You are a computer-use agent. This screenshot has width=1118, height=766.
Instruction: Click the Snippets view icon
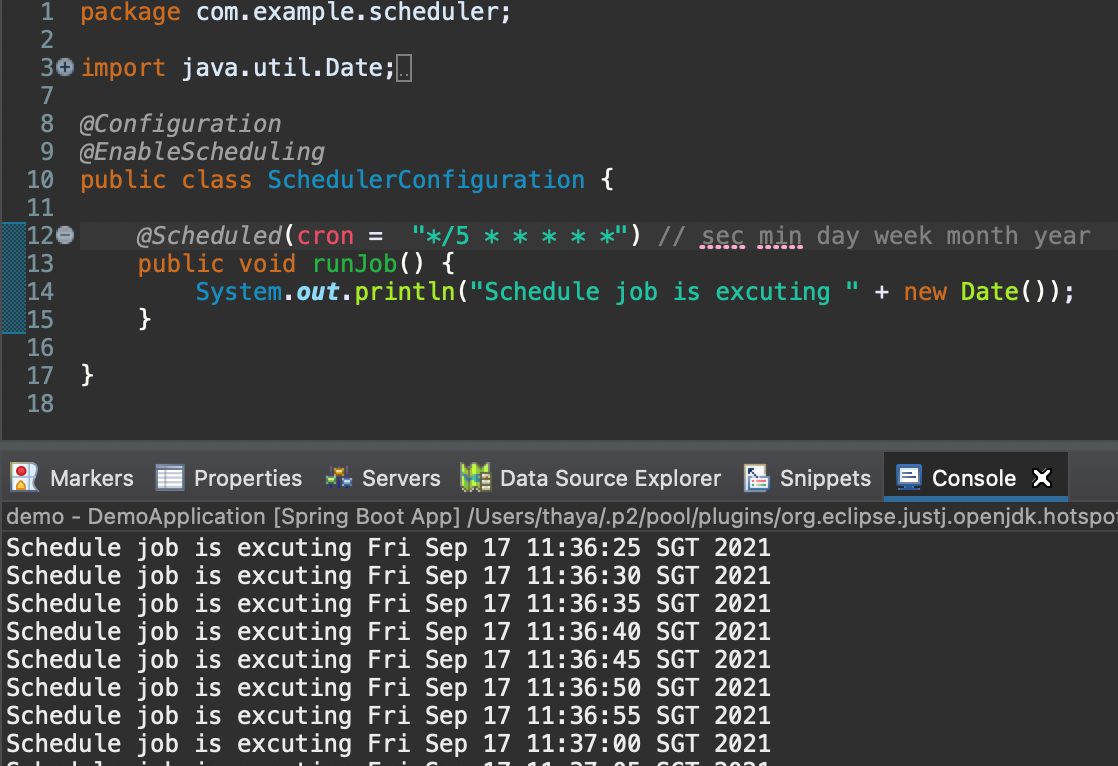(x=754, y=478)
